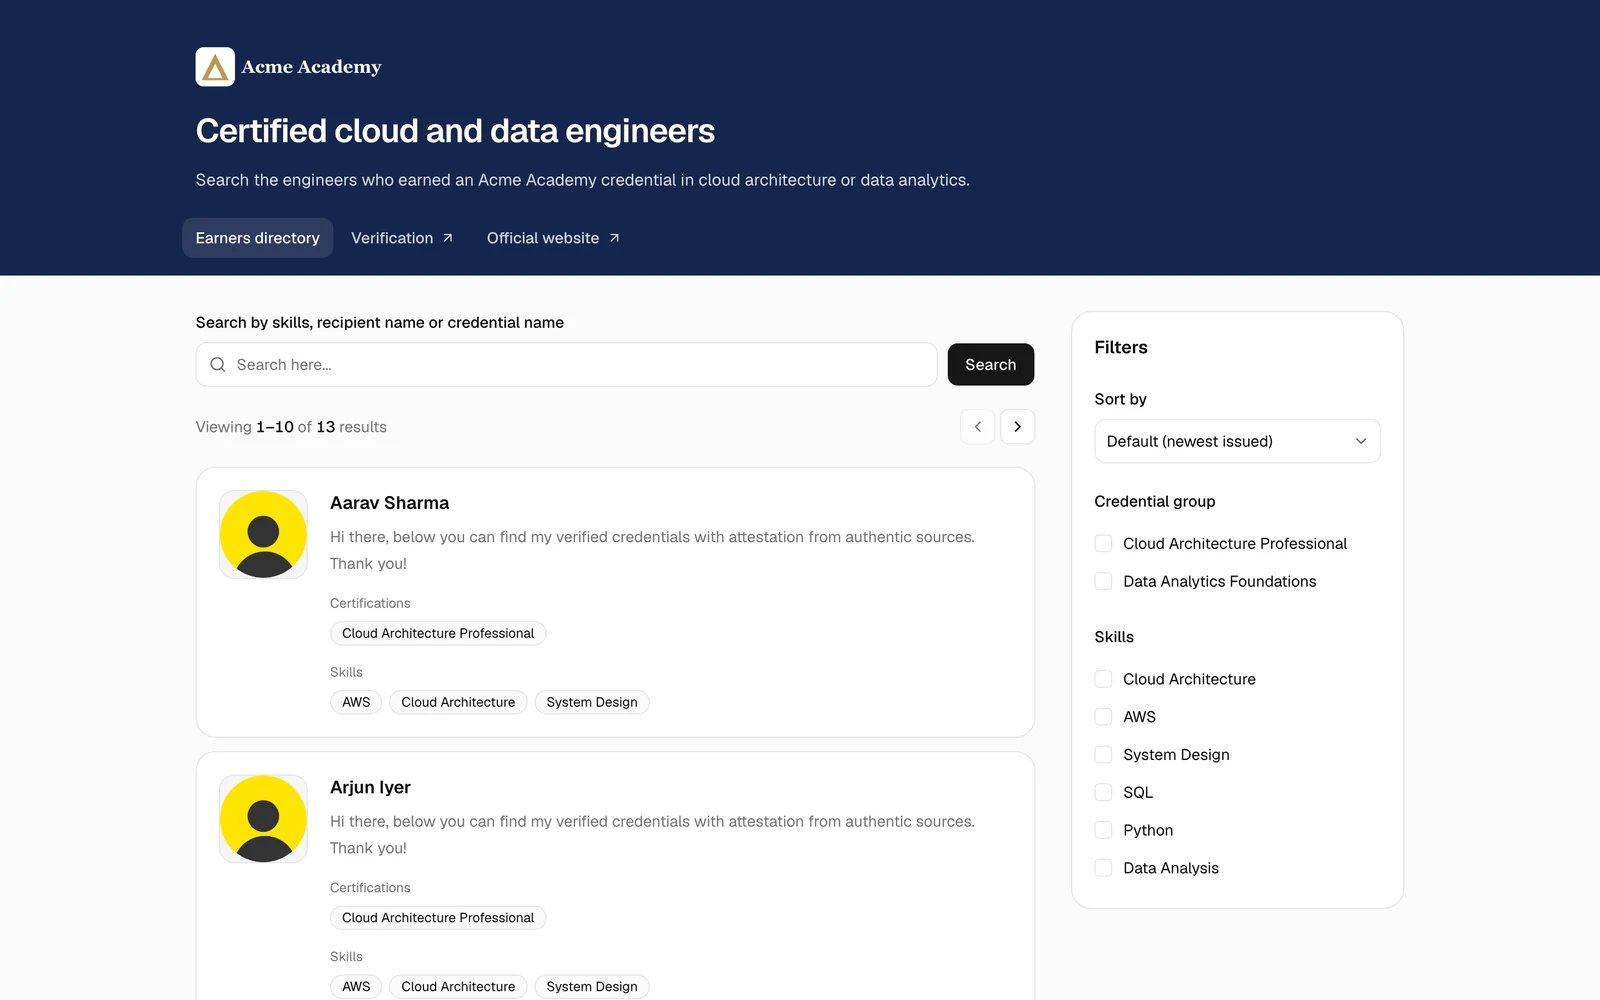Image resolution: width=1600 pixels, height=1000 pixels.
Task: Select the Earners directory tab
Action: point(257,238)
